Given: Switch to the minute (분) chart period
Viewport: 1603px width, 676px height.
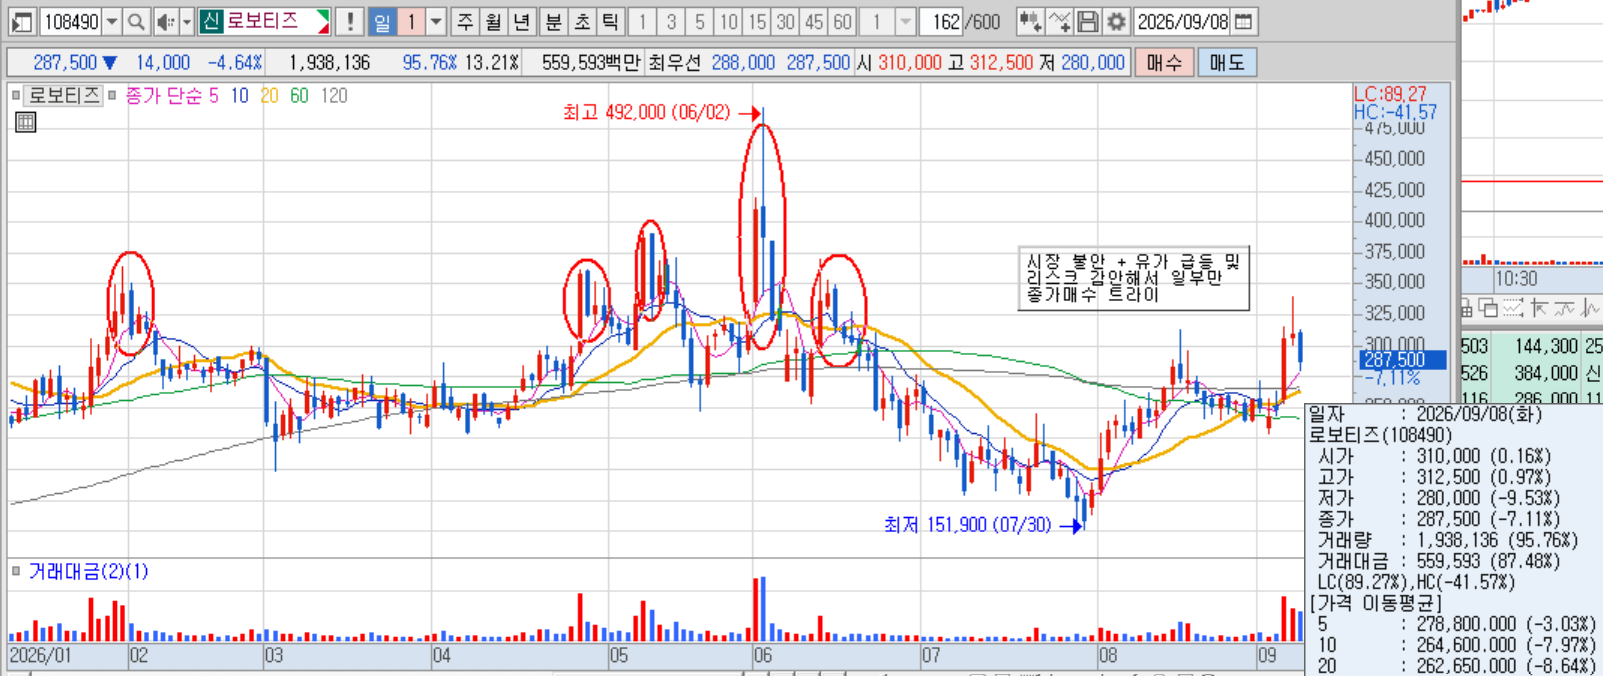Looking at the screenshot, I should [553, 21].
